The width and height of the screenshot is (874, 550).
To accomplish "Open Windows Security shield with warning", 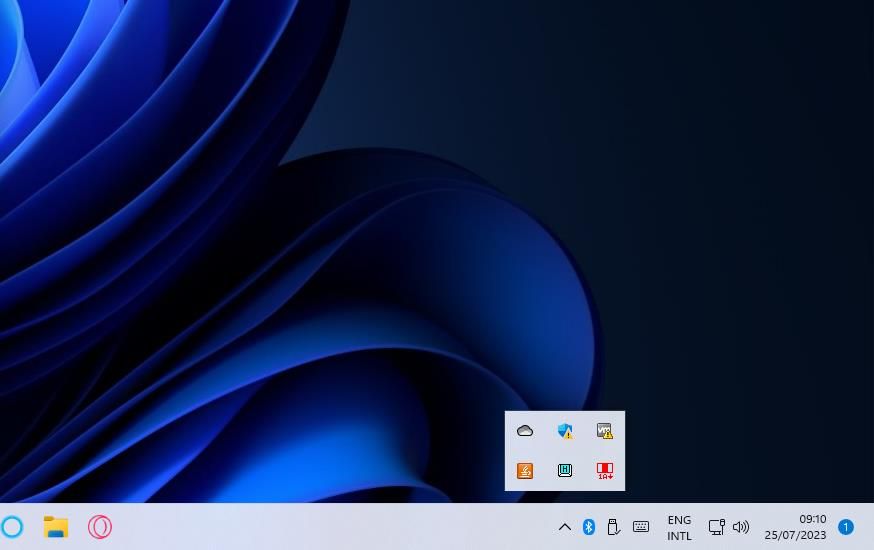I will [x=565, y=431].
